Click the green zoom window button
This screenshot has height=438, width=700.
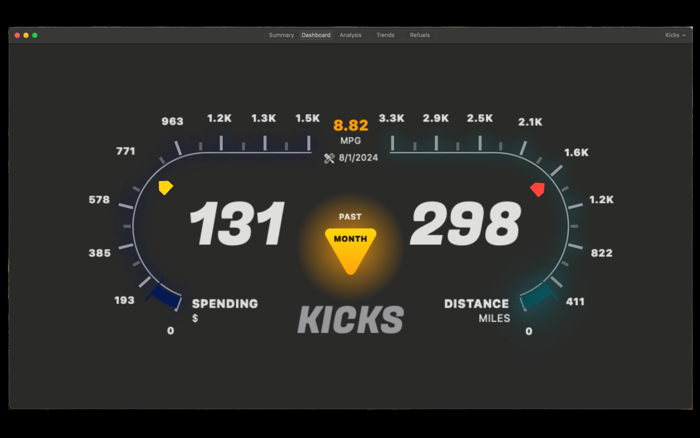coord(35,35)
